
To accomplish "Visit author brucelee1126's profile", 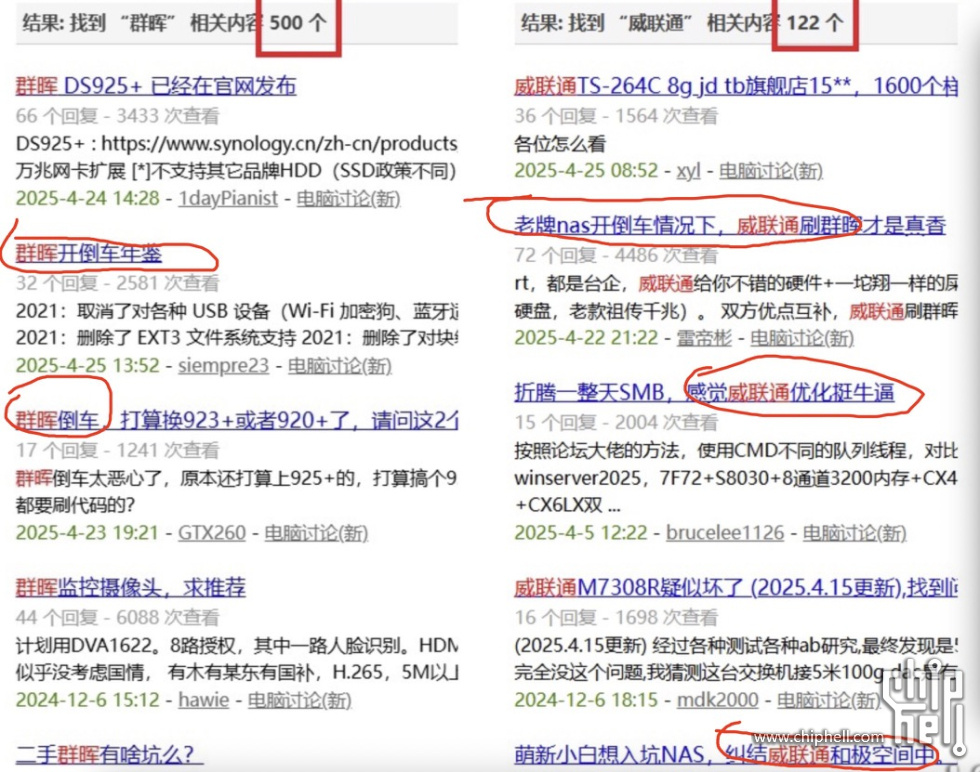I will coord(724,533).
